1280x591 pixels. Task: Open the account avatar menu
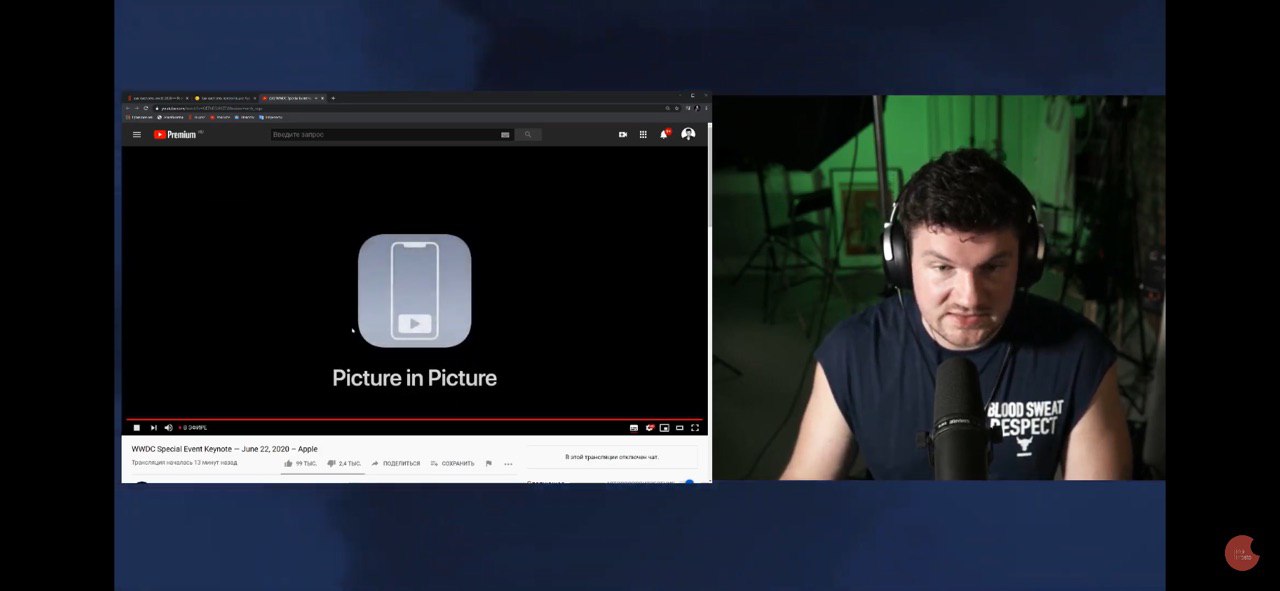pyautogui.click(x=688, y=134)
